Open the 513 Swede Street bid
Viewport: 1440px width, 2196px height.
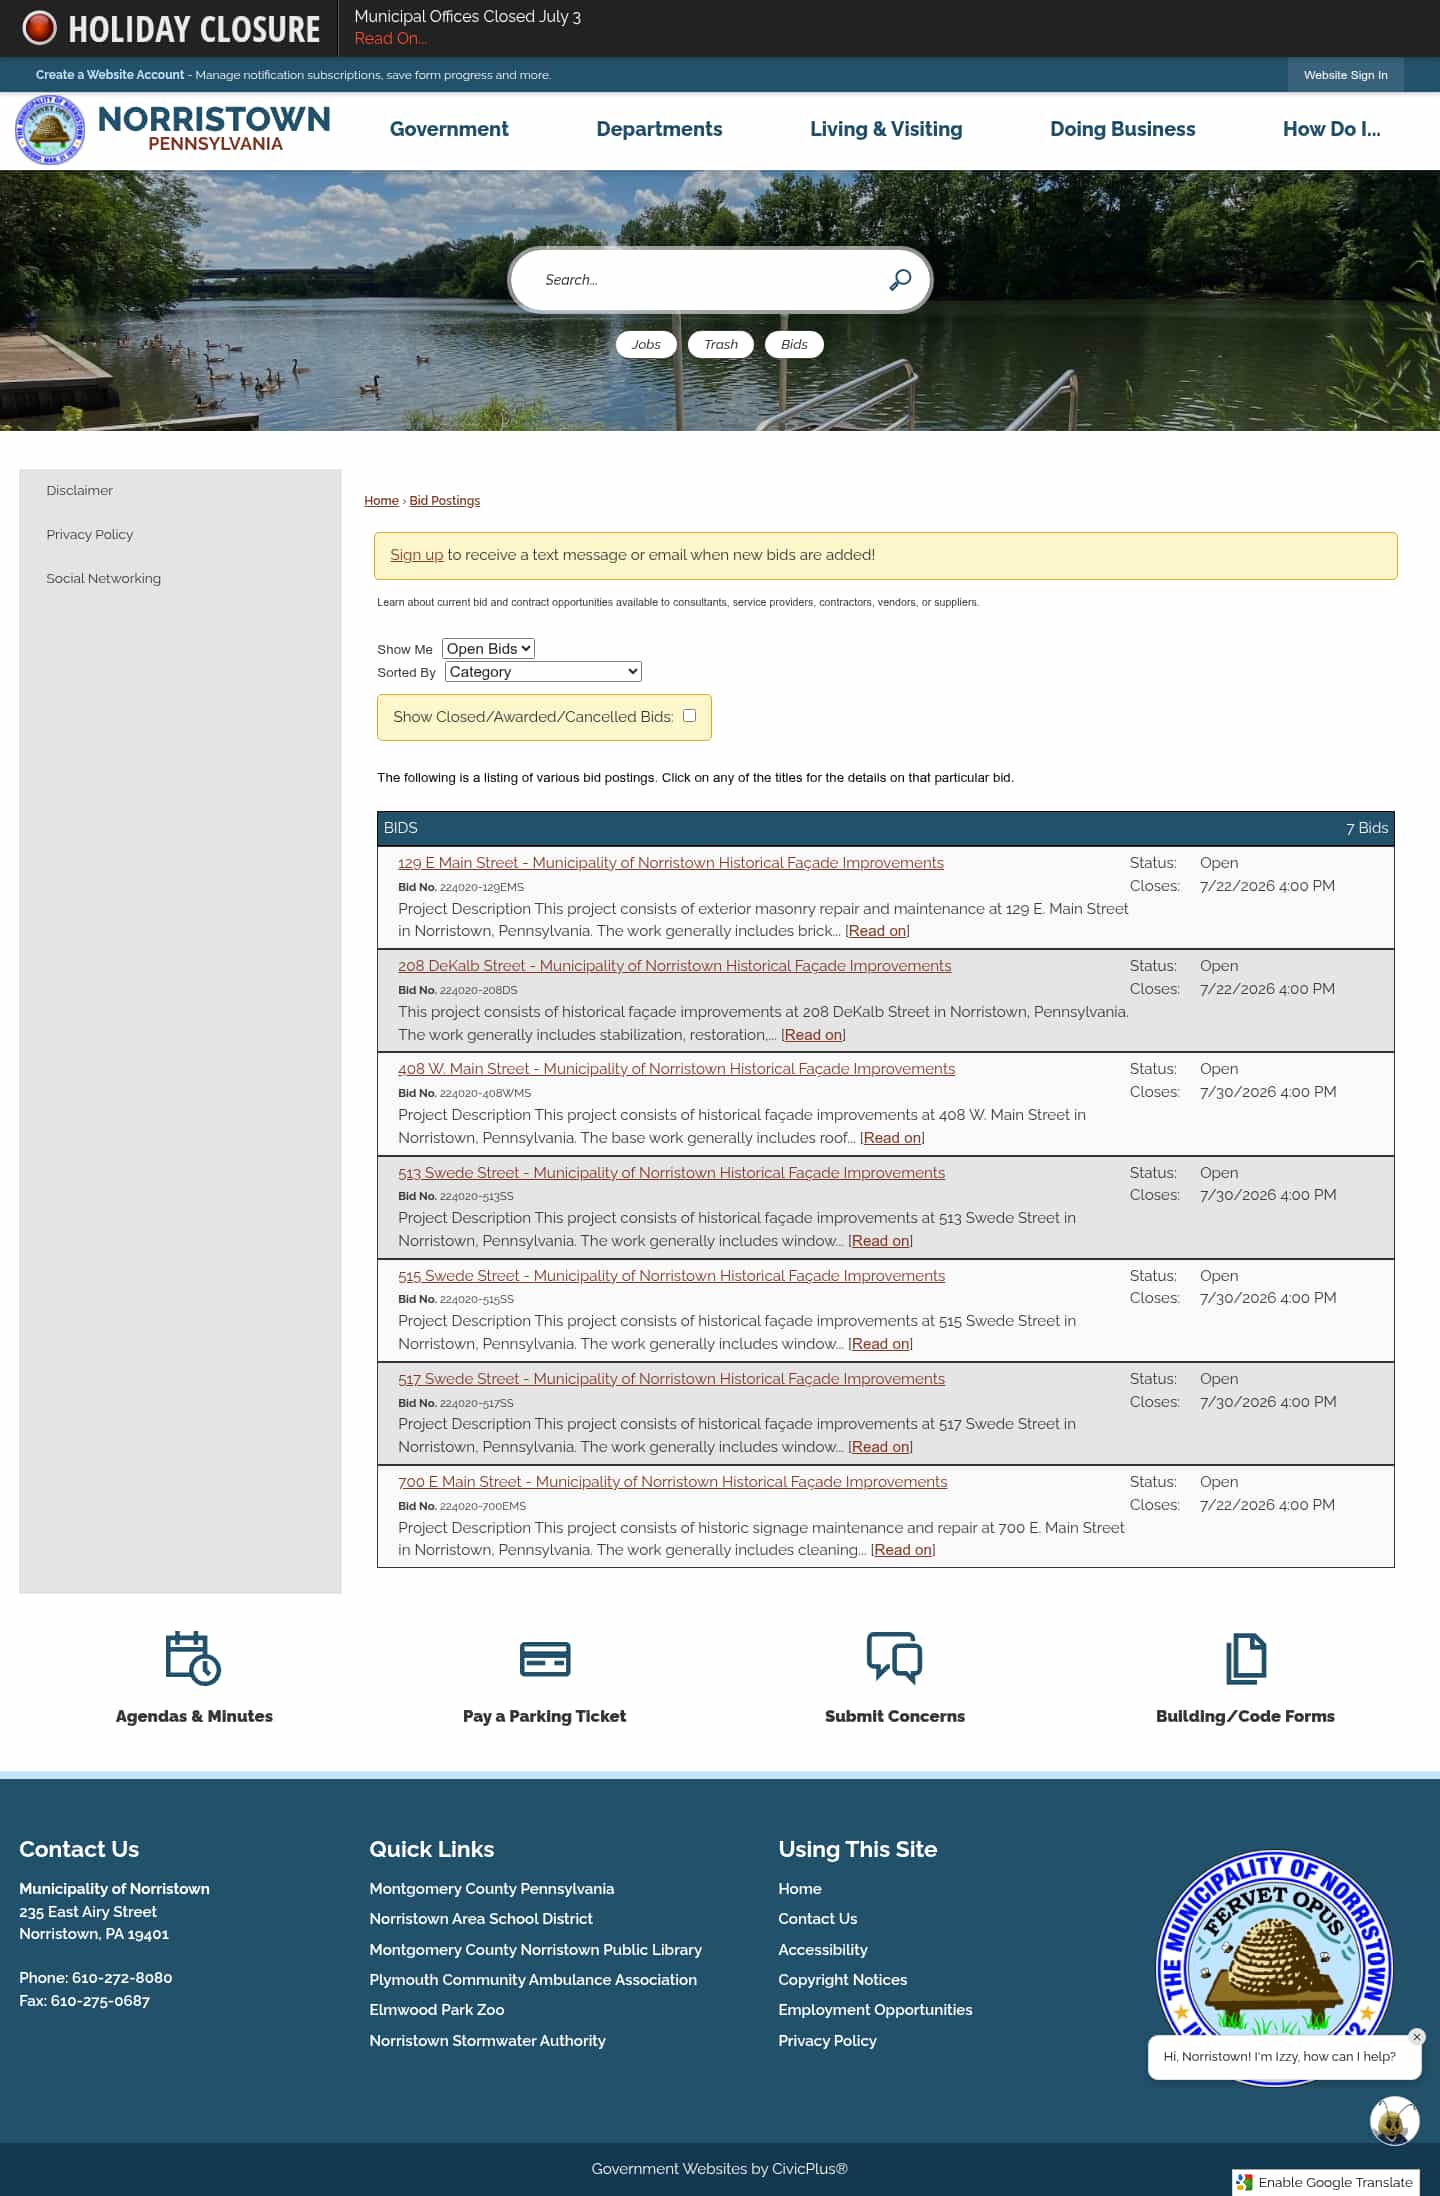click(x=671, y=1173)
